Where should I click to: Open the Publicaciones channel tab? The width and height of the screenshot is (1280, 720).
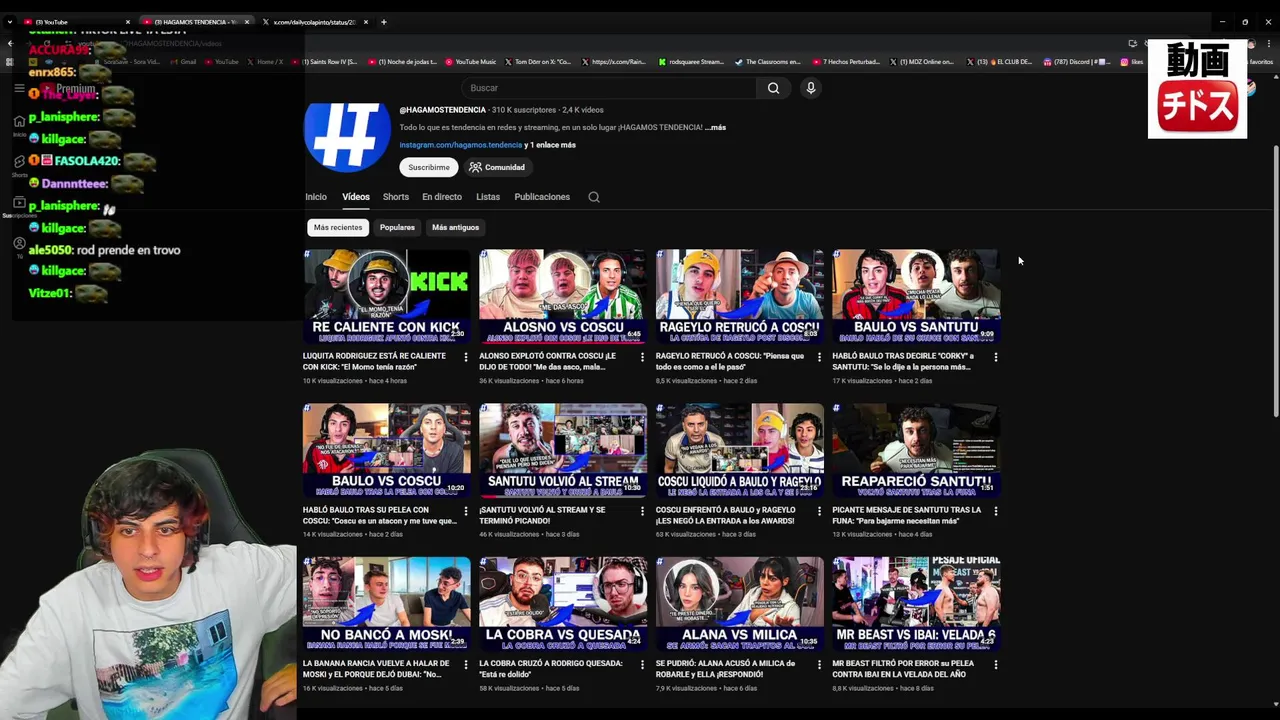(542, 197)
